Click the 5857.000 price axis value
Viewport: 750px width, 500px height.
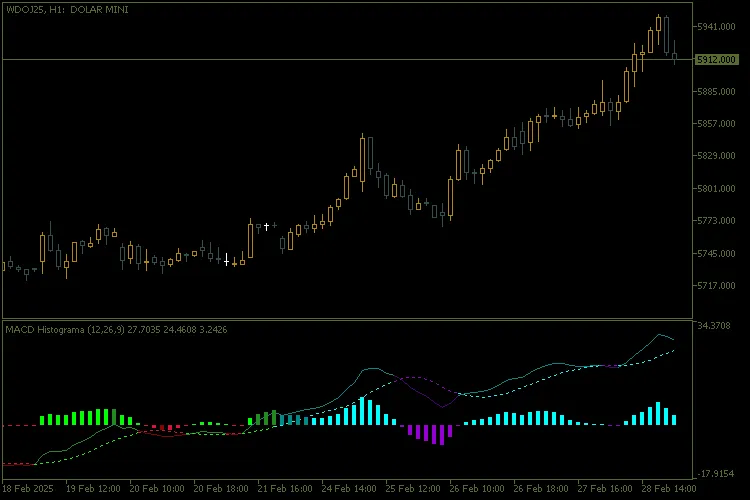pos(716,123)
